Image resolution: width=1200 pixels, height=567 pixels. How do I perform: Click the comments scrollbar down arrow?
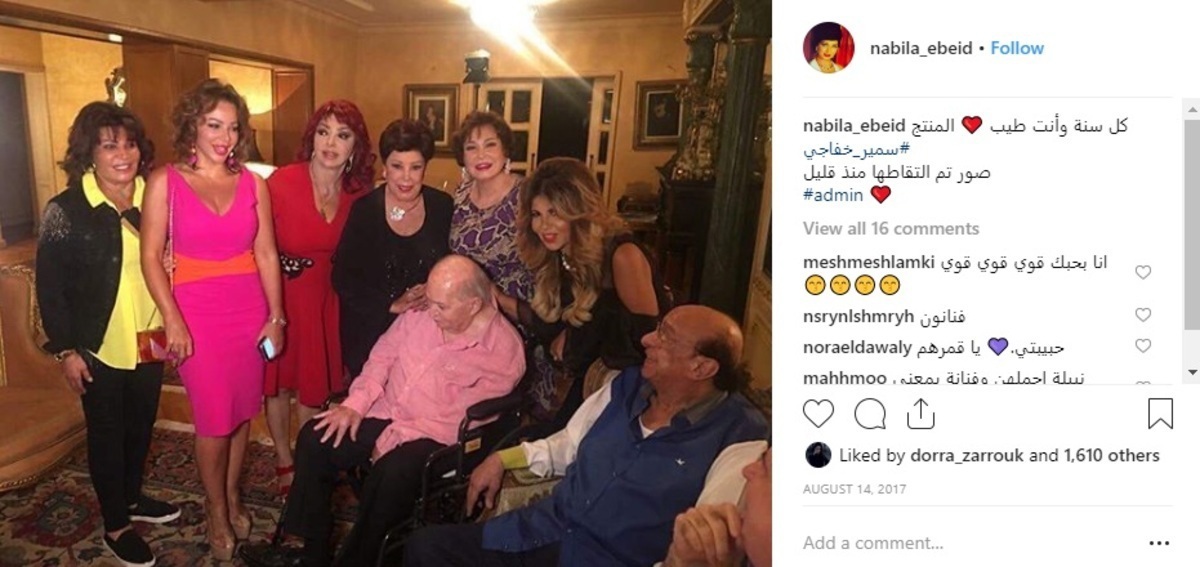(x=1191, y=372)
